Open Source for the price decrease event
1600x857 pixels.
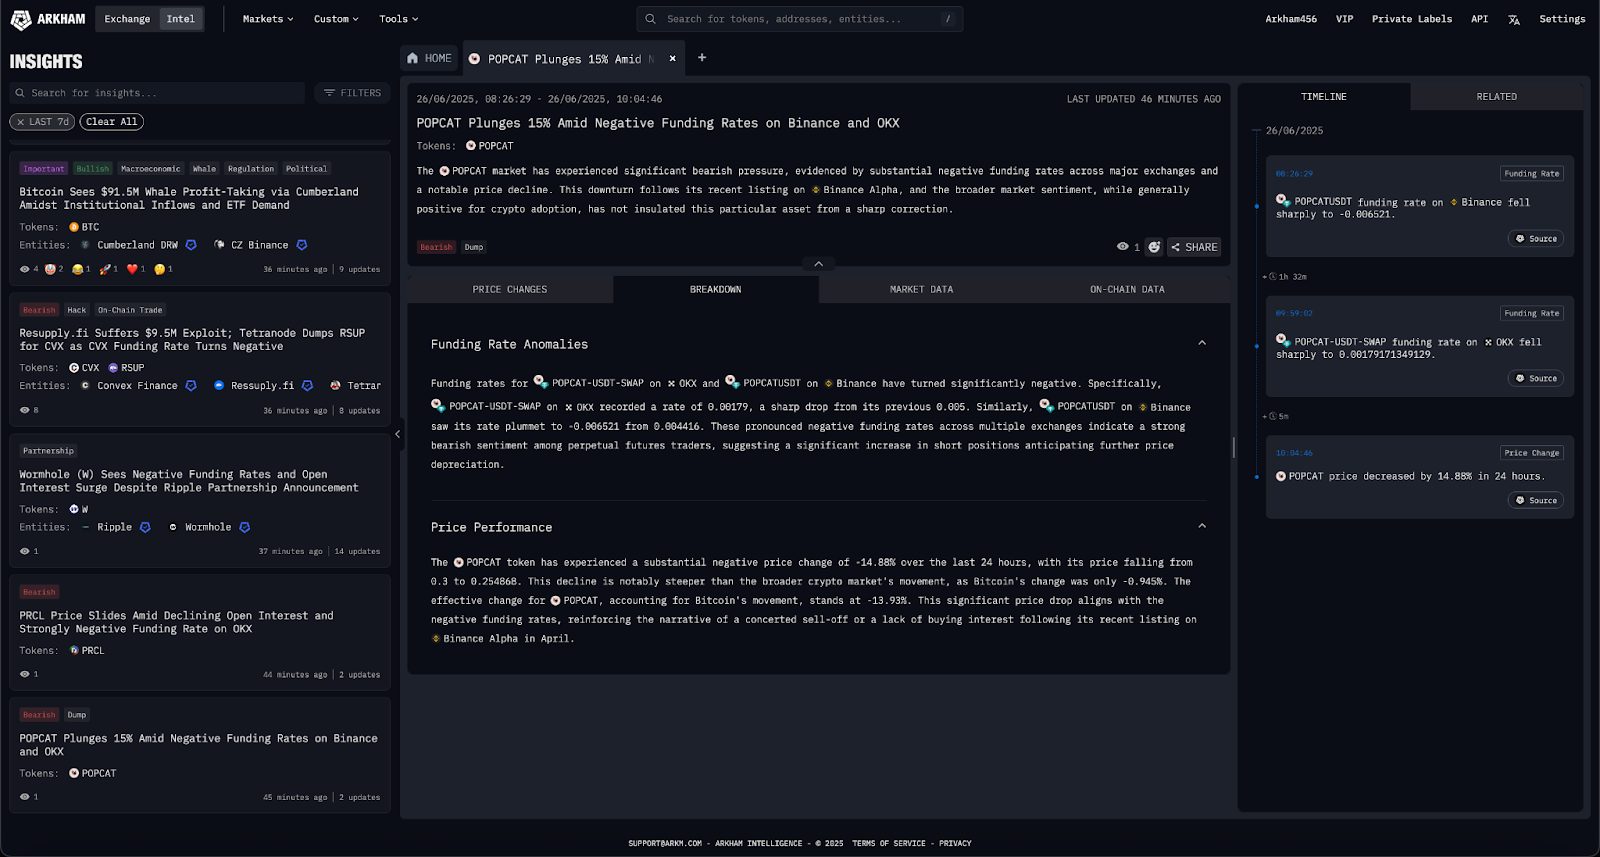1536,500
